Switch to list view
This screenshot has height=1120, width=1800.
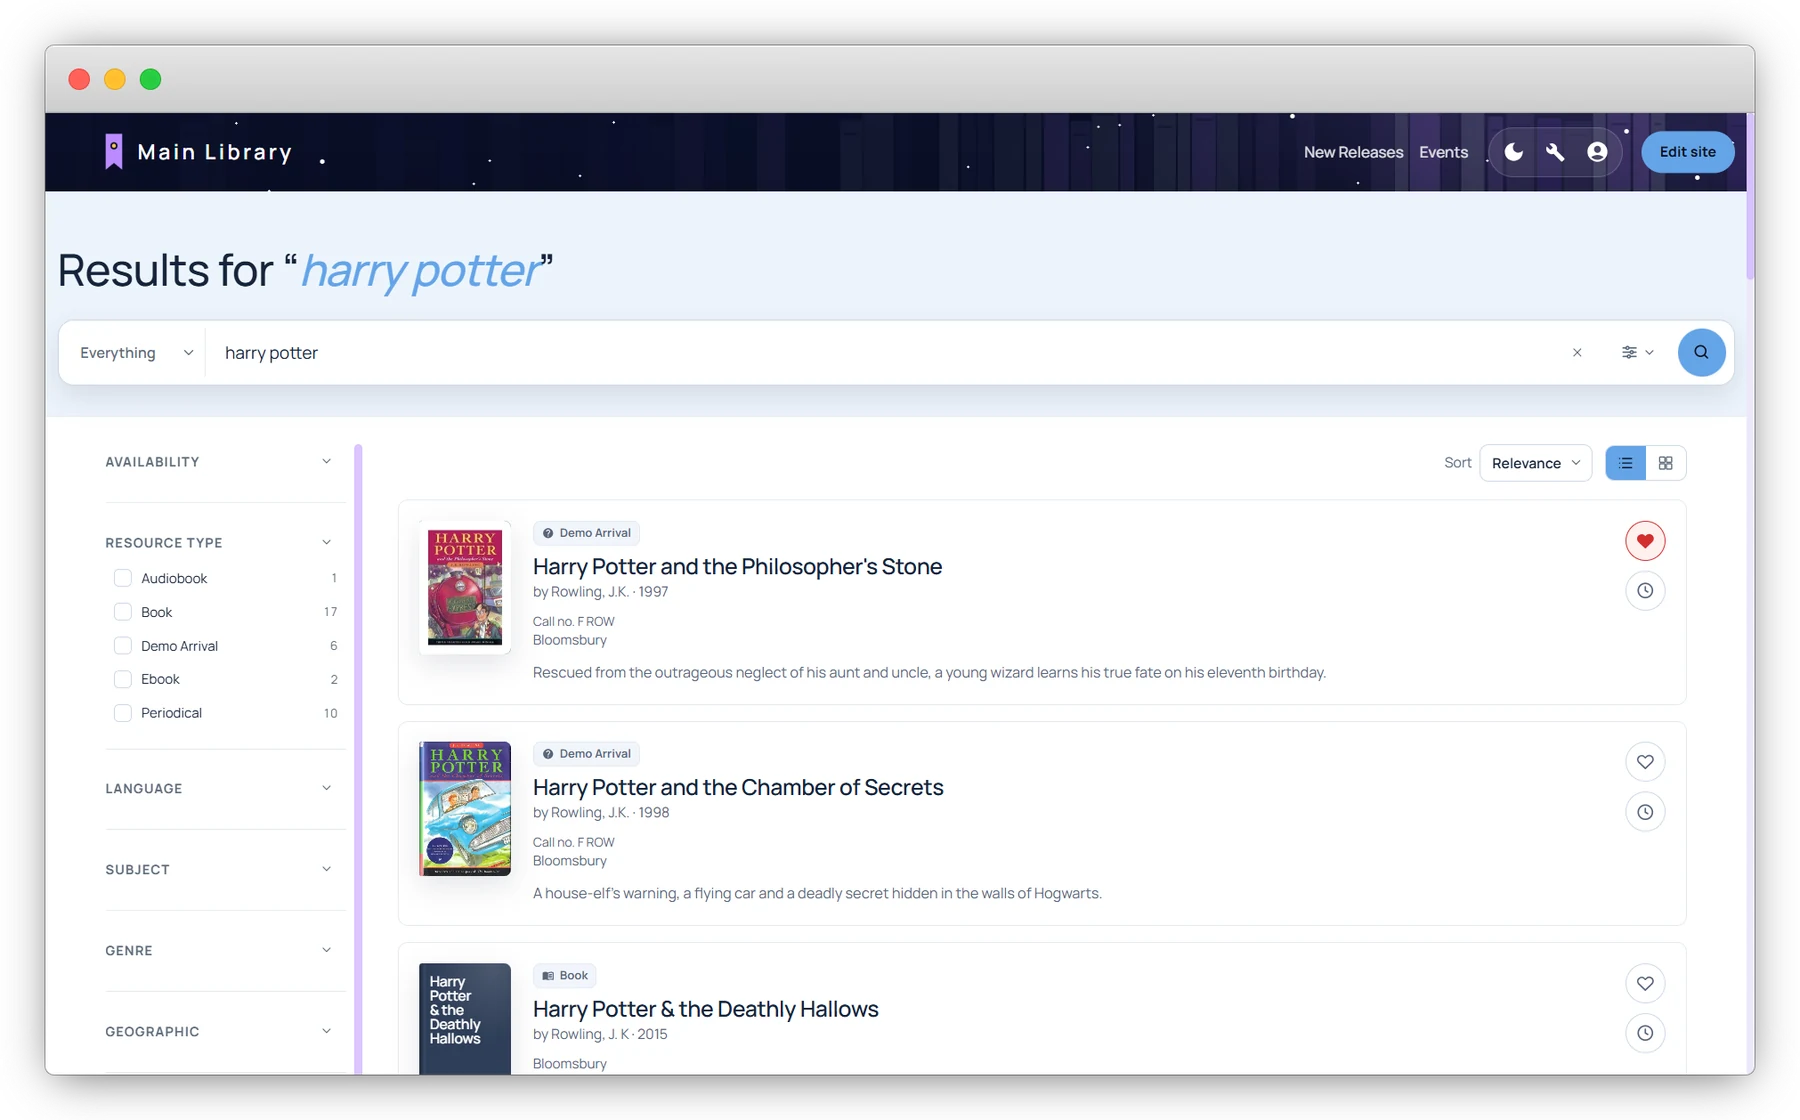1626,463
